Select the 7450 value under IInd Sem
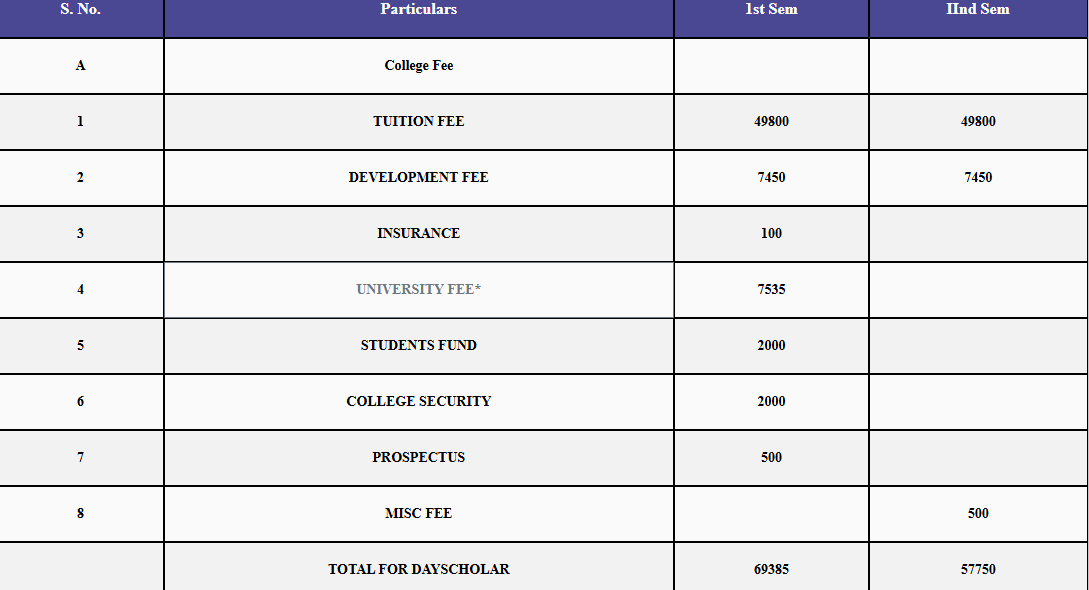1089x590 pixels. tap(978, 178)
